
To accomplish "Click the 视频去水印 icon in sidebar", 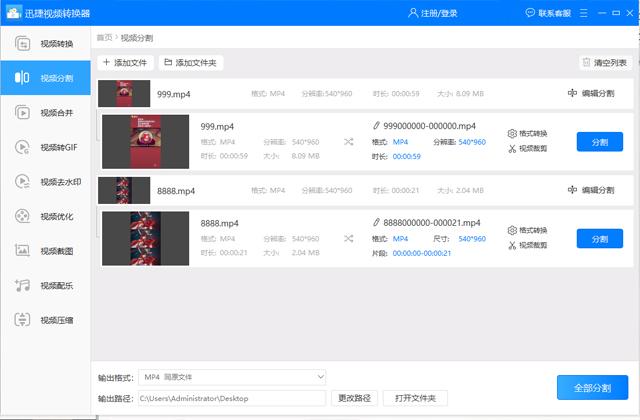I will [x=22, y=181].
